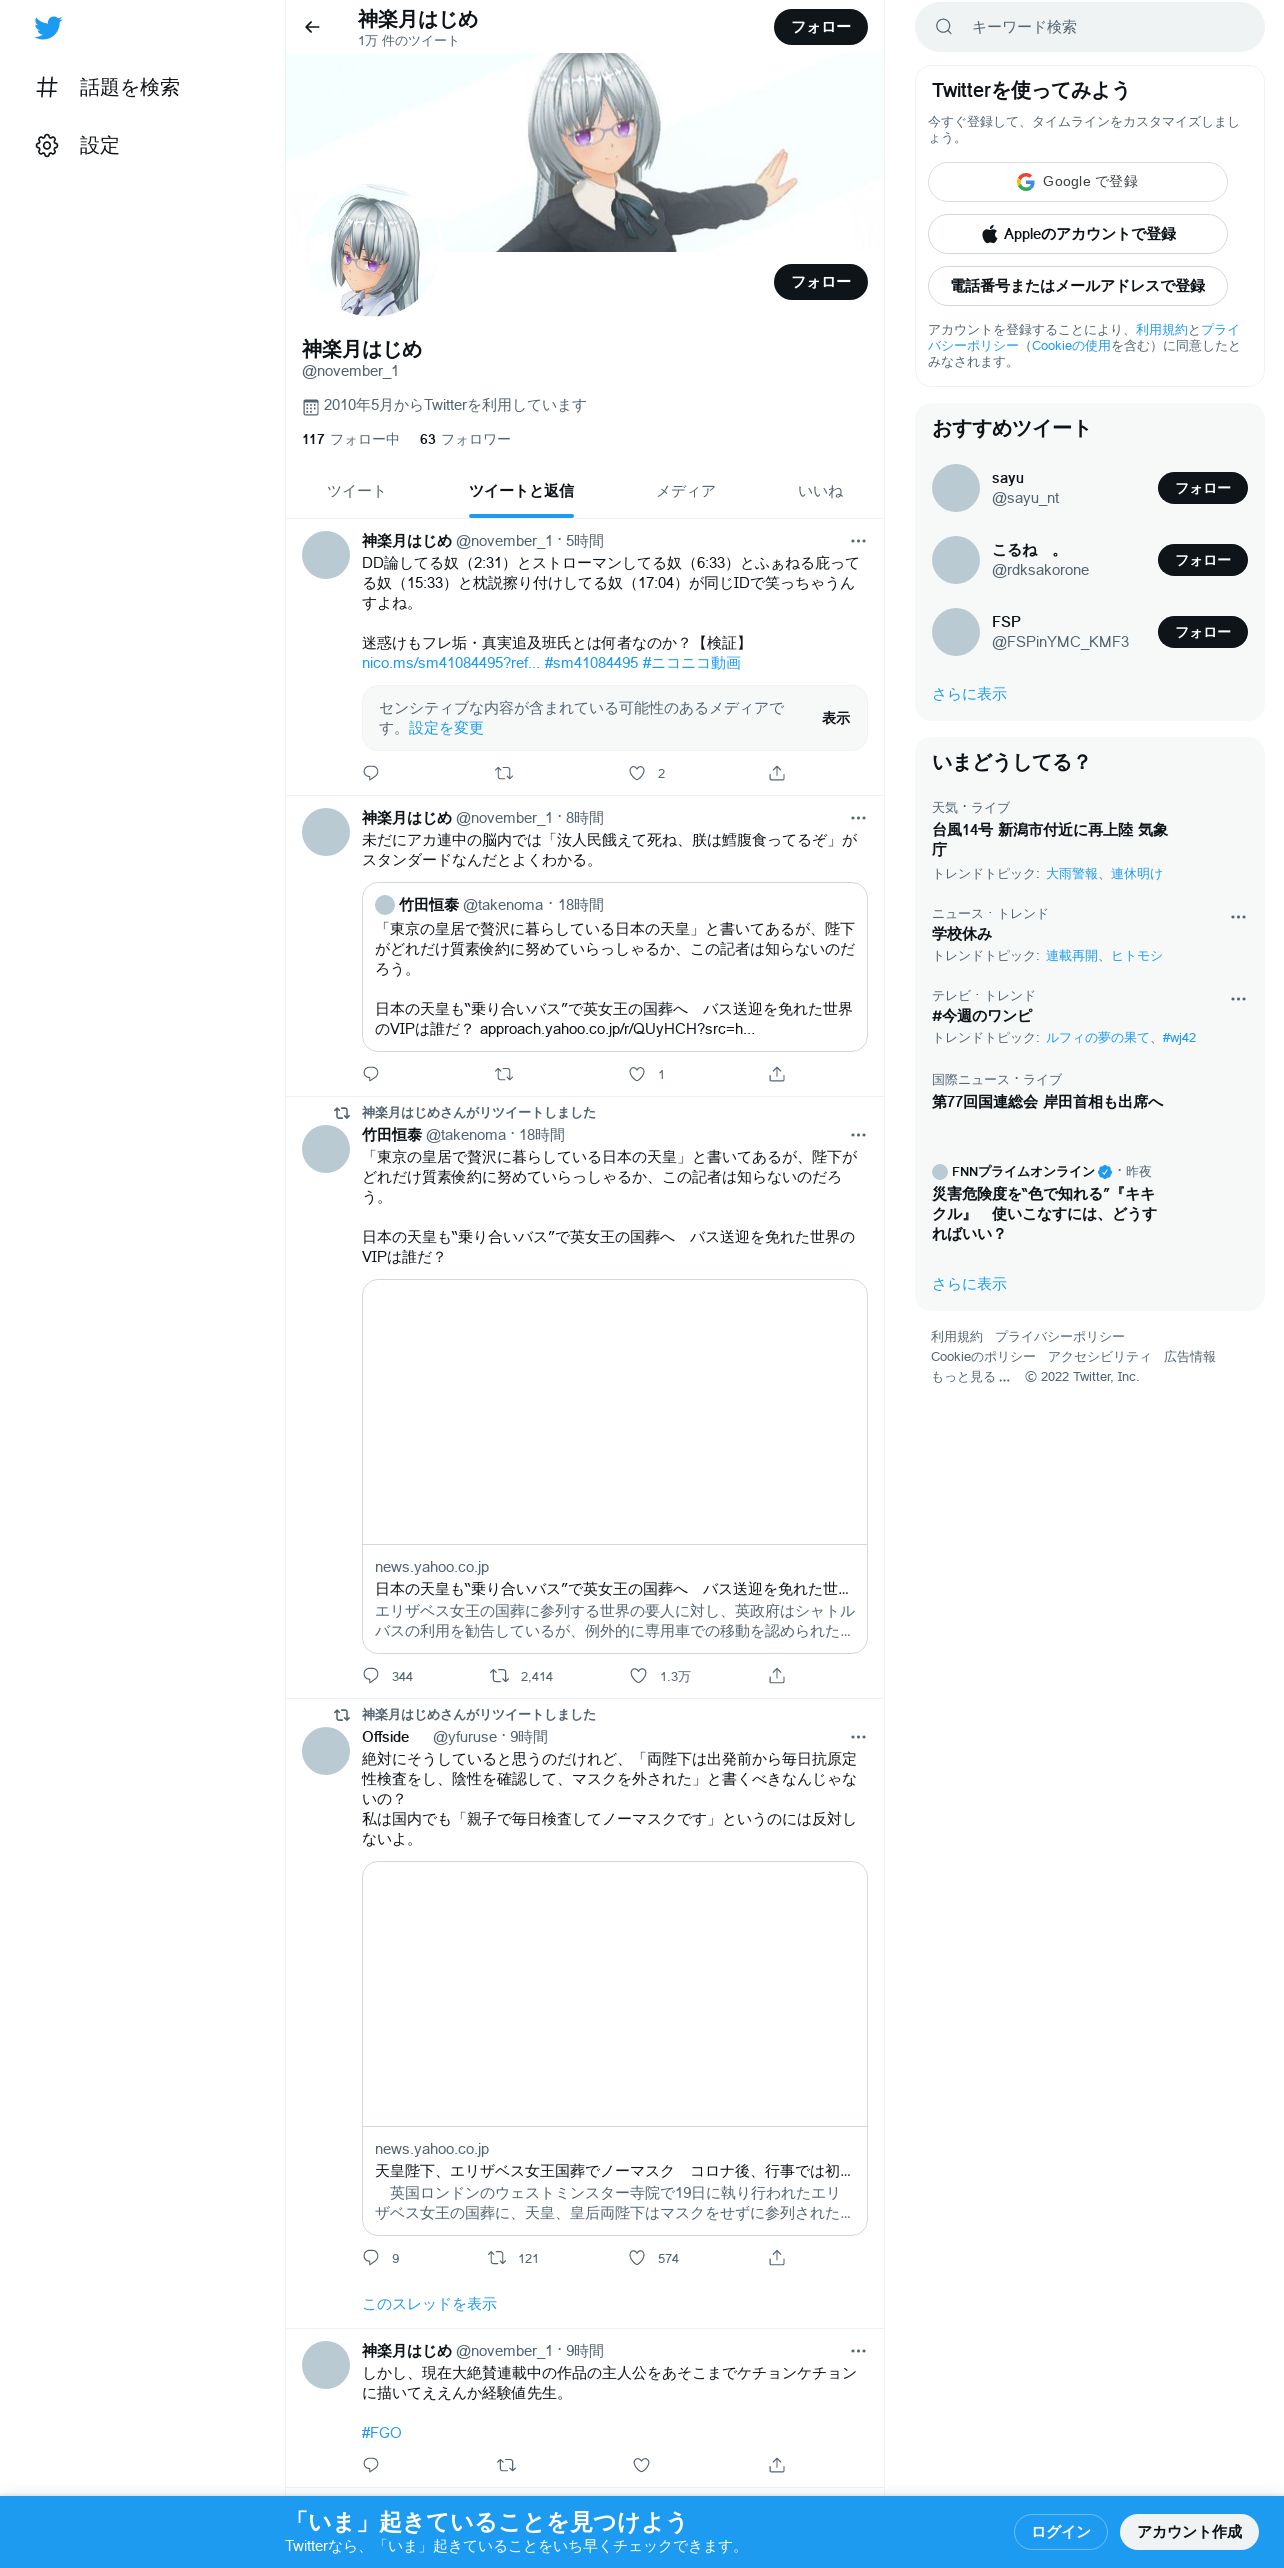Open the nico.ms/sm41084495 link
The height and width of the screenshot is (2568, 1284).
[450, 663]
